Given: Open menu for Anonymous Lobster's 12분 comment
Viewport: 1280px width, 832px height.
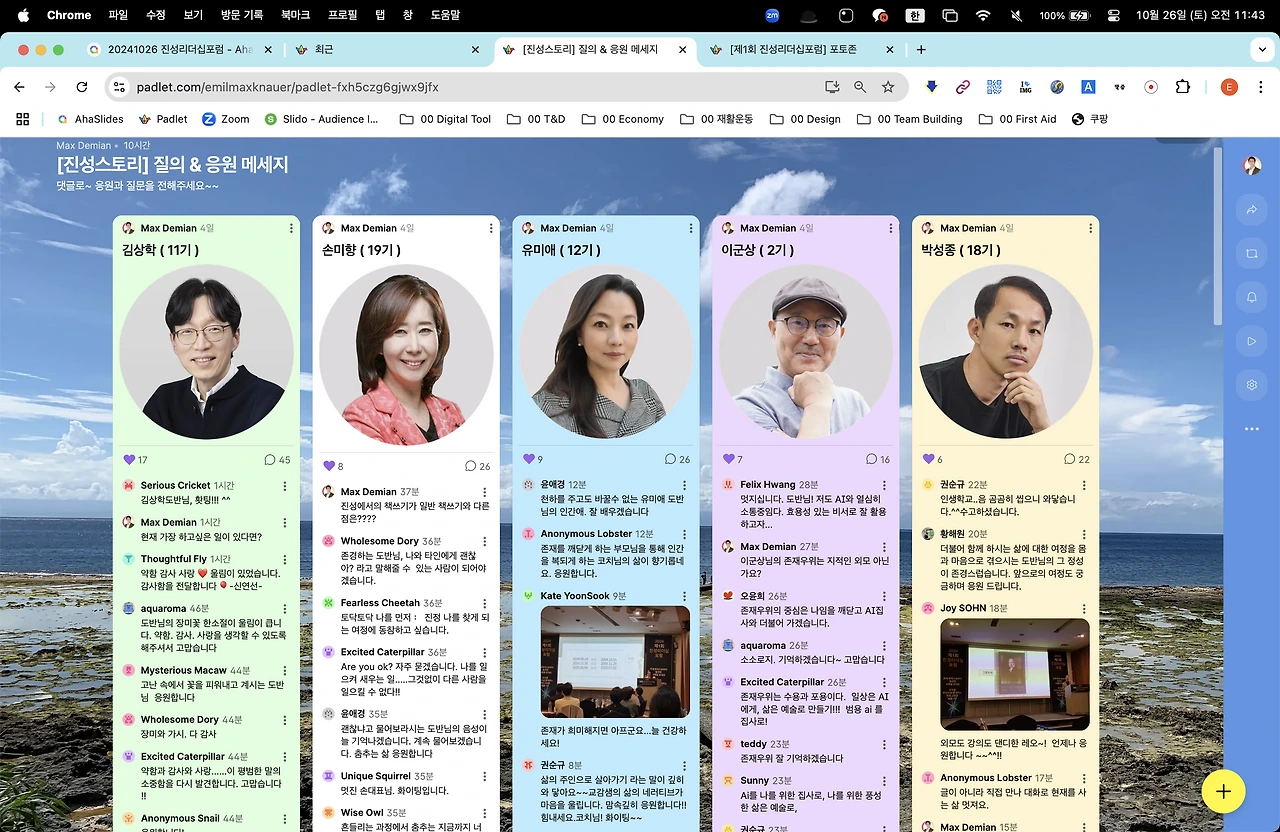Looking at the screenshot, I should click(x=685, y=534).
